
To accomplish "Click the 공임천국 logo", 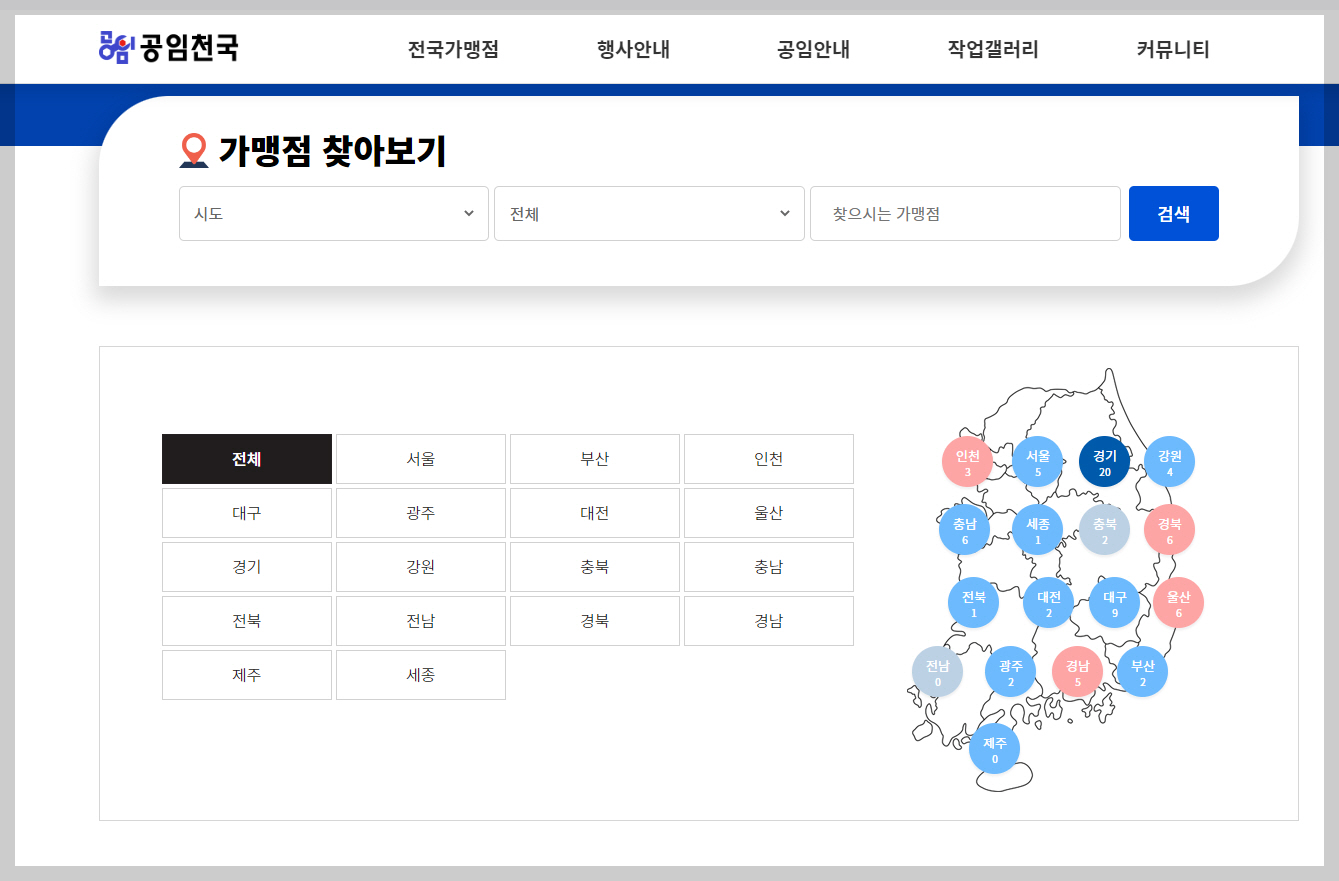I will [x=169, y=47].
